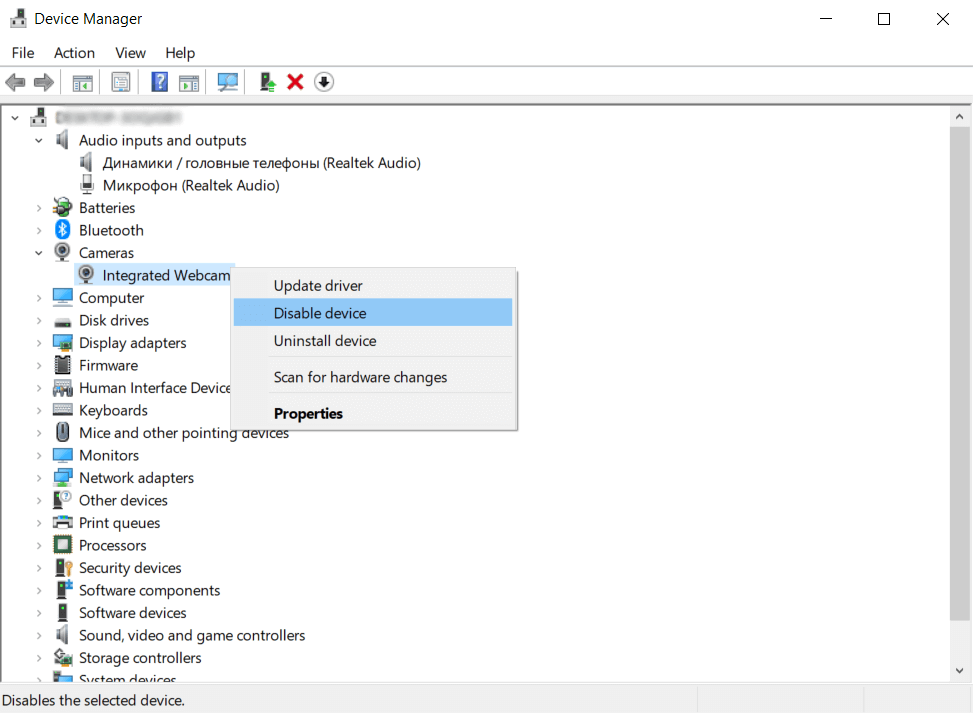Click Scan for hardware changes monitor icon
The width and height of the screenshot is (973, 713).
click(x=228, y=82)
